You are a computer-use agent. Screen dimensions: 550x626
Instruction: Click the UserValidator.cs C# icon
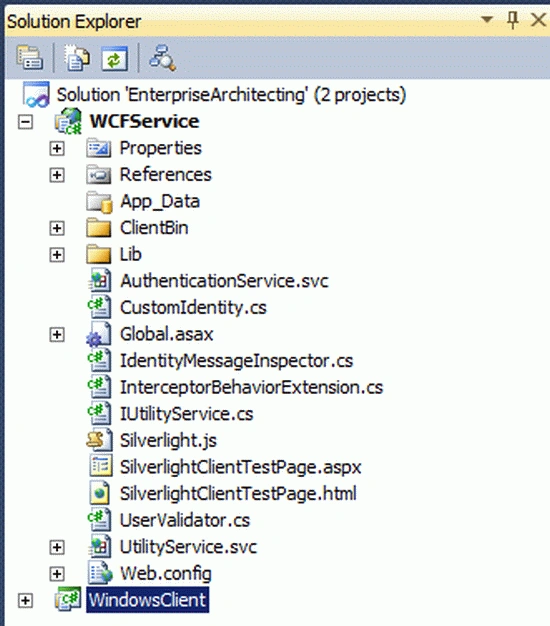pos(99,519)
